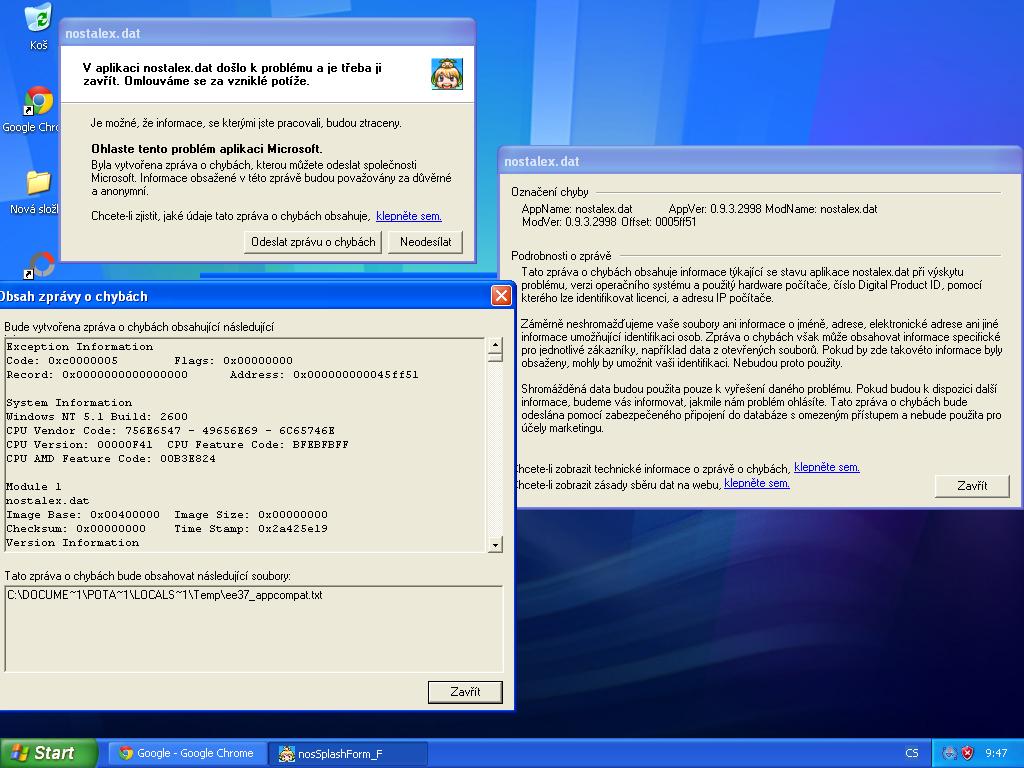Click the 'System Information' heading line
Screen dimensions: 1024x768
click(x=69, y=403)
